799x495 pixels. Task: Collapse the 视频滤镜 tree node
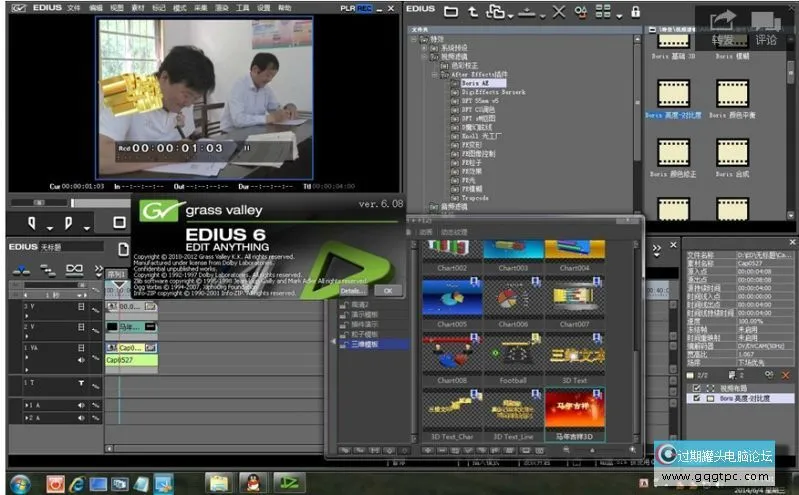[424, 56]
